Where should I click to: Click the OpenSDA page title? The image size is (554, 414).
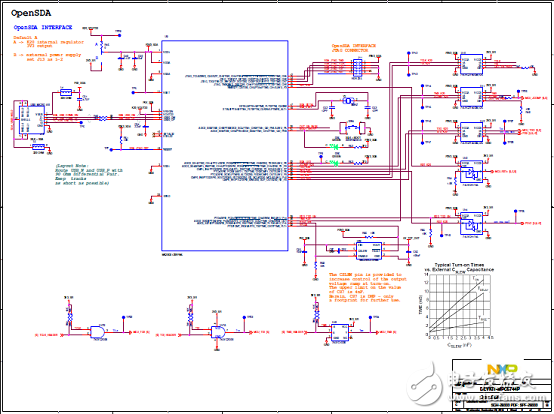[31, 13]
